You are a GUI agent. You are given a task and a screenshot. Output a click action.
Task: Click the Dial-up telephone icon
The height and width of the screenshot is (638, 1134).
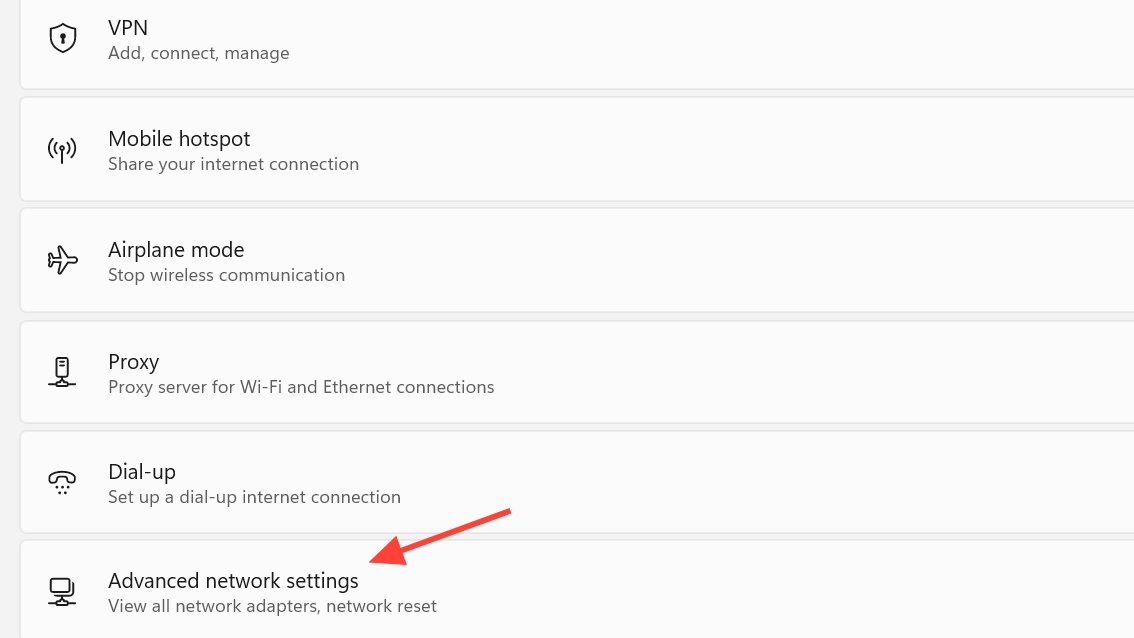click(63, 483)
